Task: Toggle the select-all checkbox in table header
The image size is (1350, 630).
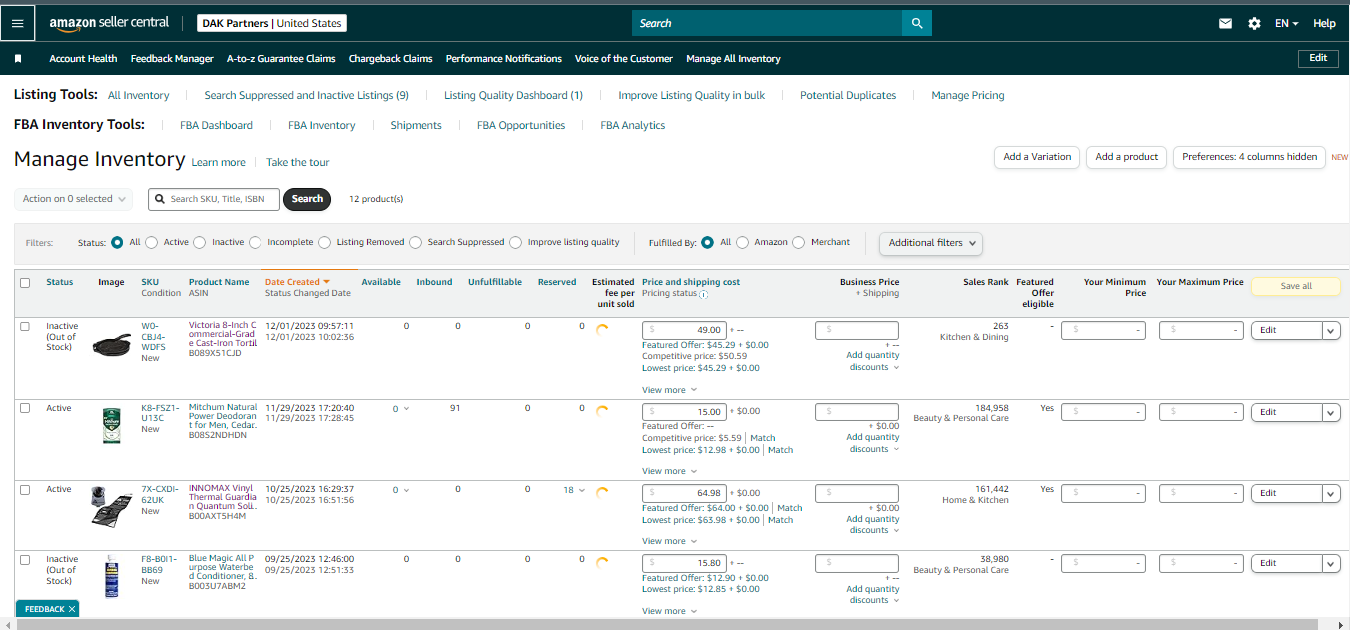Action: coord(25,283)
